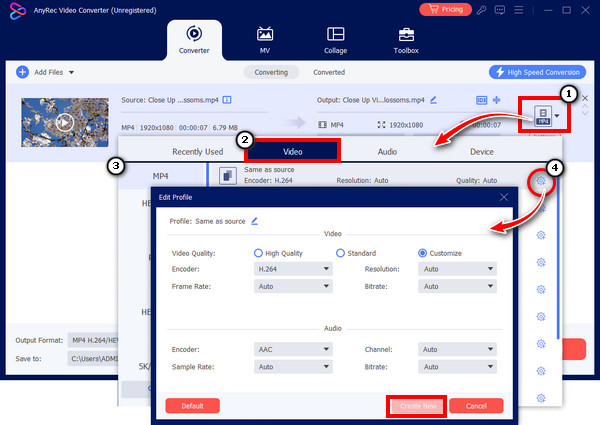The width and height of the screenshot is (600, 425).
Task: Click the compress plus icon beside output
Action: point(497,100)
